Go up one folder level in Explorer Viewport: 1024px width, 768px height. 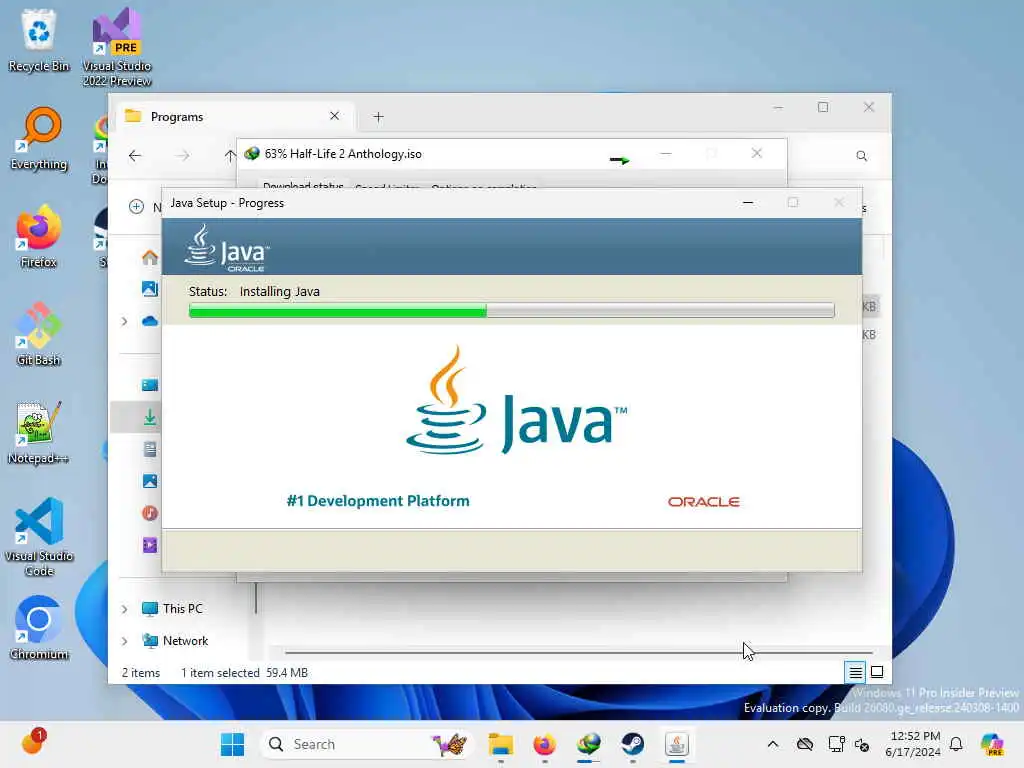coord(230,155)
